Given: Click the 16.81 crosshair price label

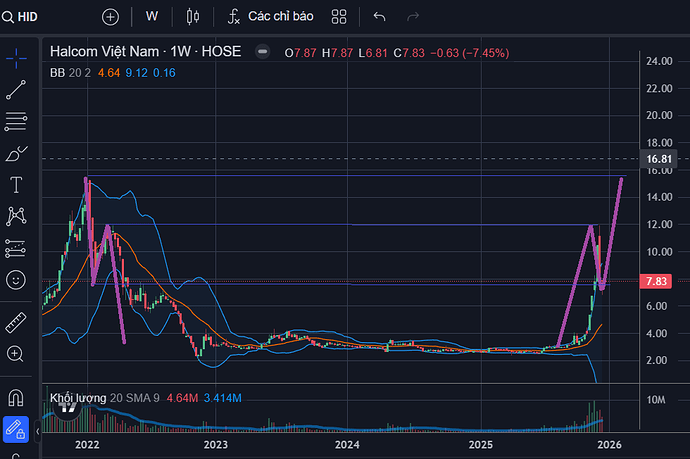Looking at the screenshot, I should (658, 159).
